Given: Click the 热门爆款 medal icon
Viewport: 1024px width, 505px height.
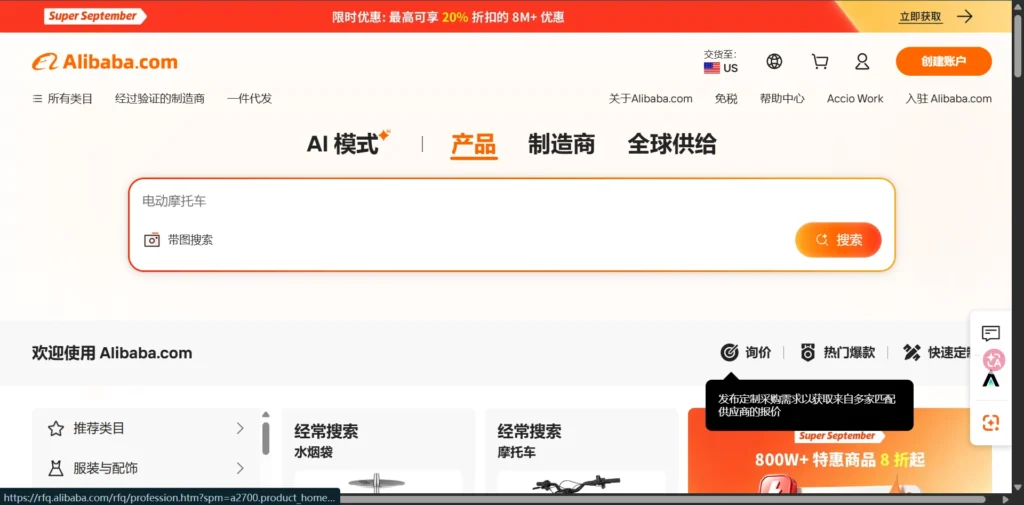Looking at the screenshot, I should pyautogui.click(x=808, y=353).
